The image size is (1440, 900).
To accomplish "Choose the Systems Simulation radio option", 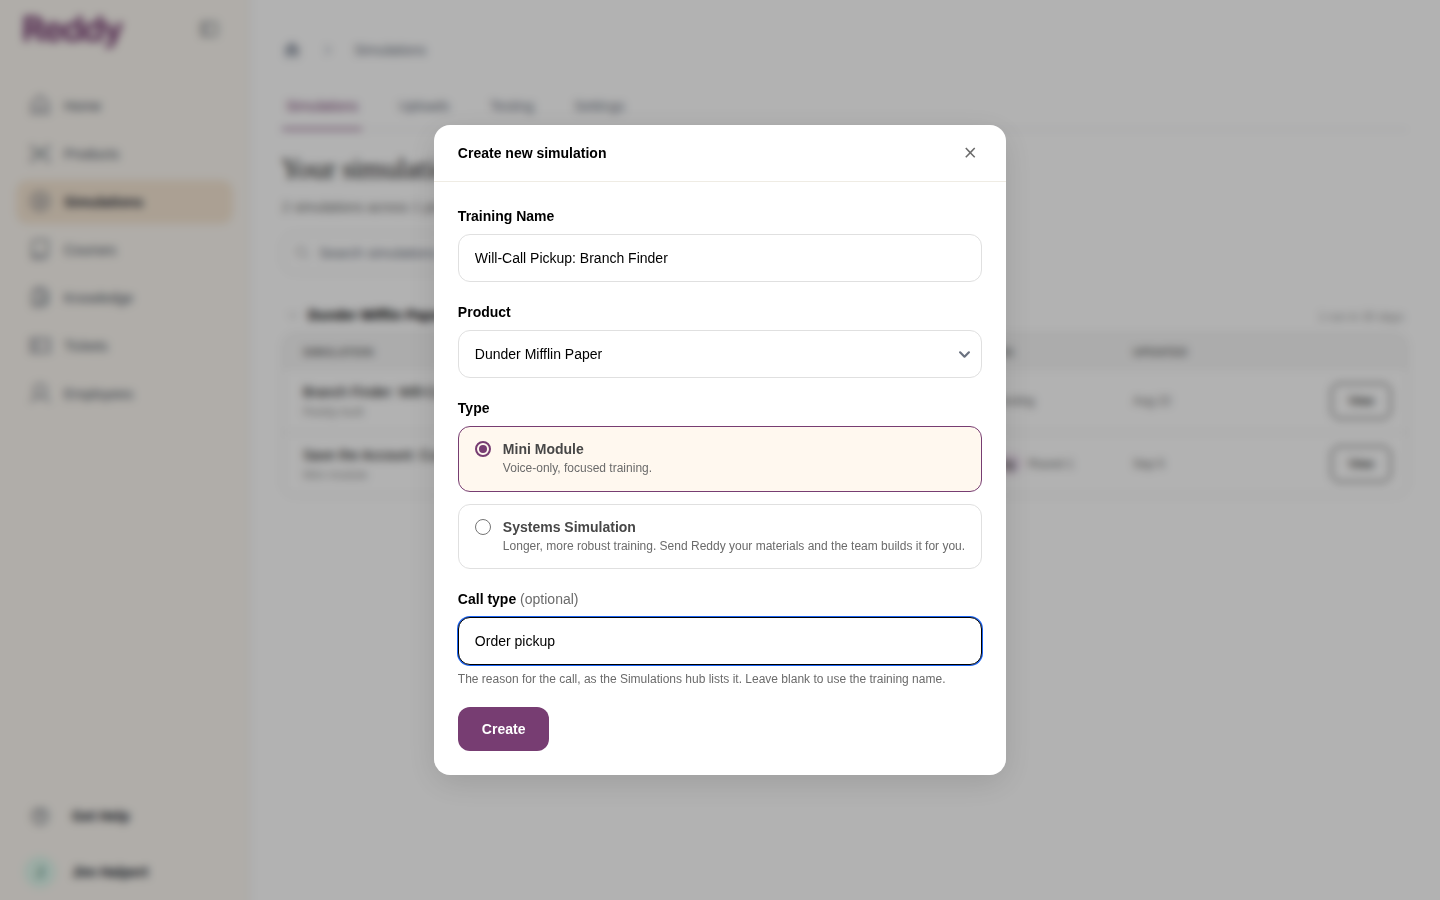I will tap(483, 527).
